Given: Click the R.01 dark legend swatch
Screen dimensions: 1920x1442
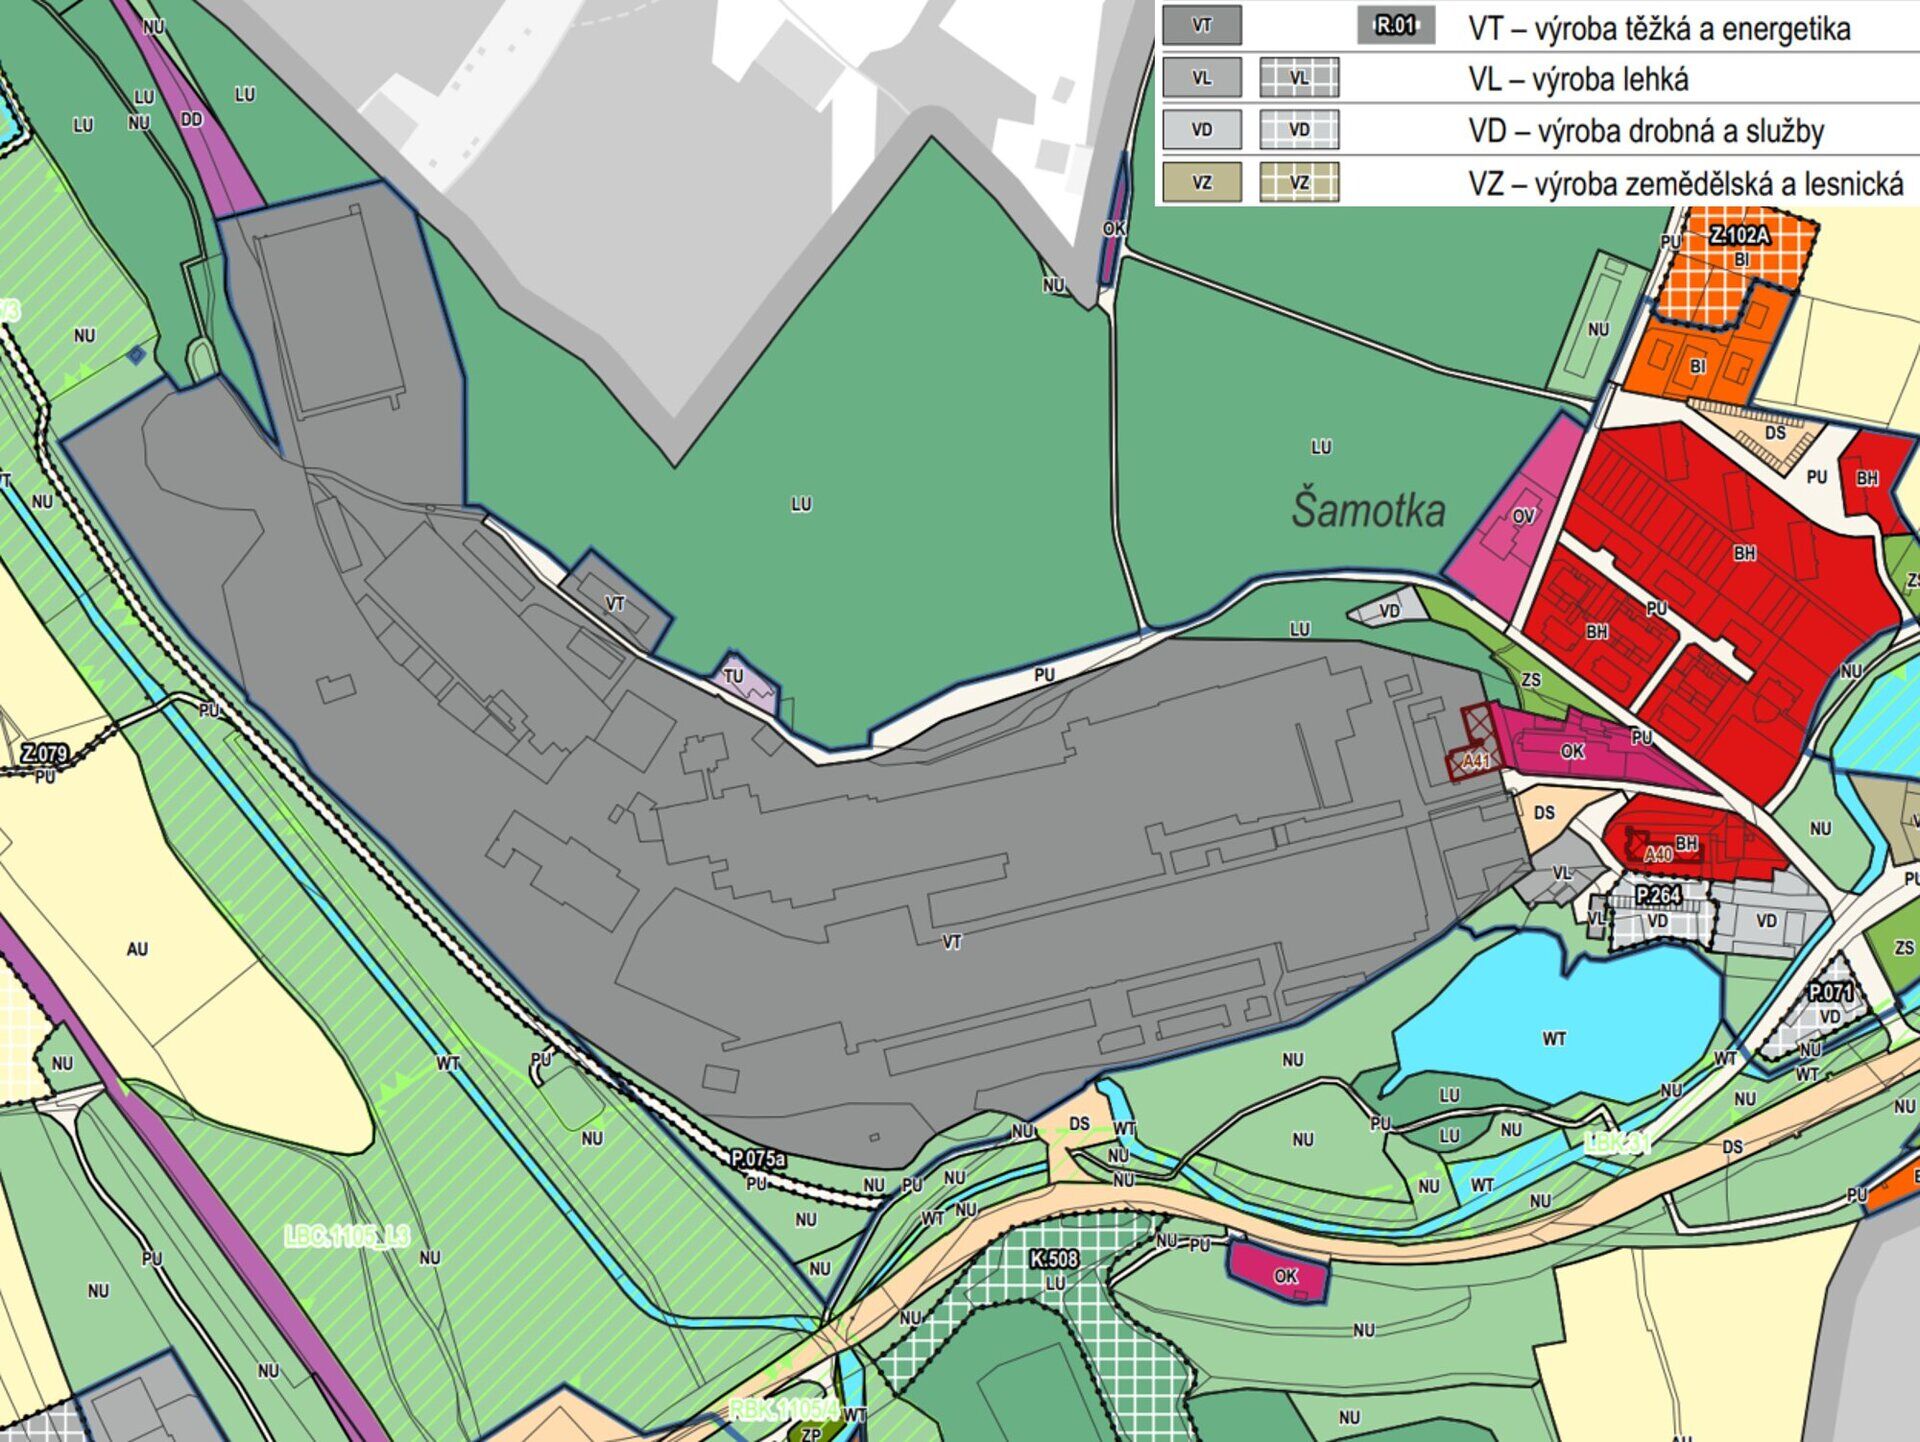Looking at the screenshot, I should [x=1396, y=26].
